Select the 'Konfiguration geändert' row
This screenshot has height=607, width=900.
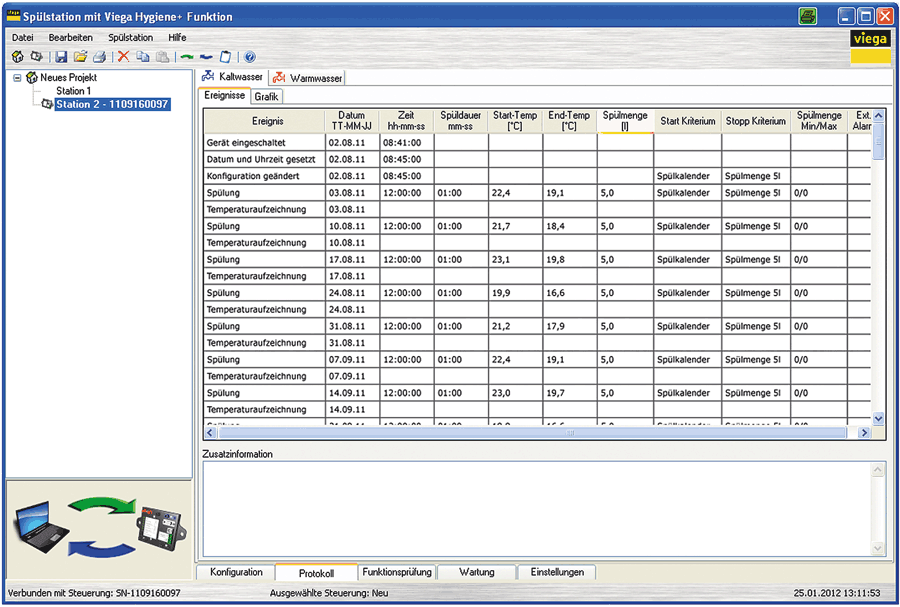[537, 176]
